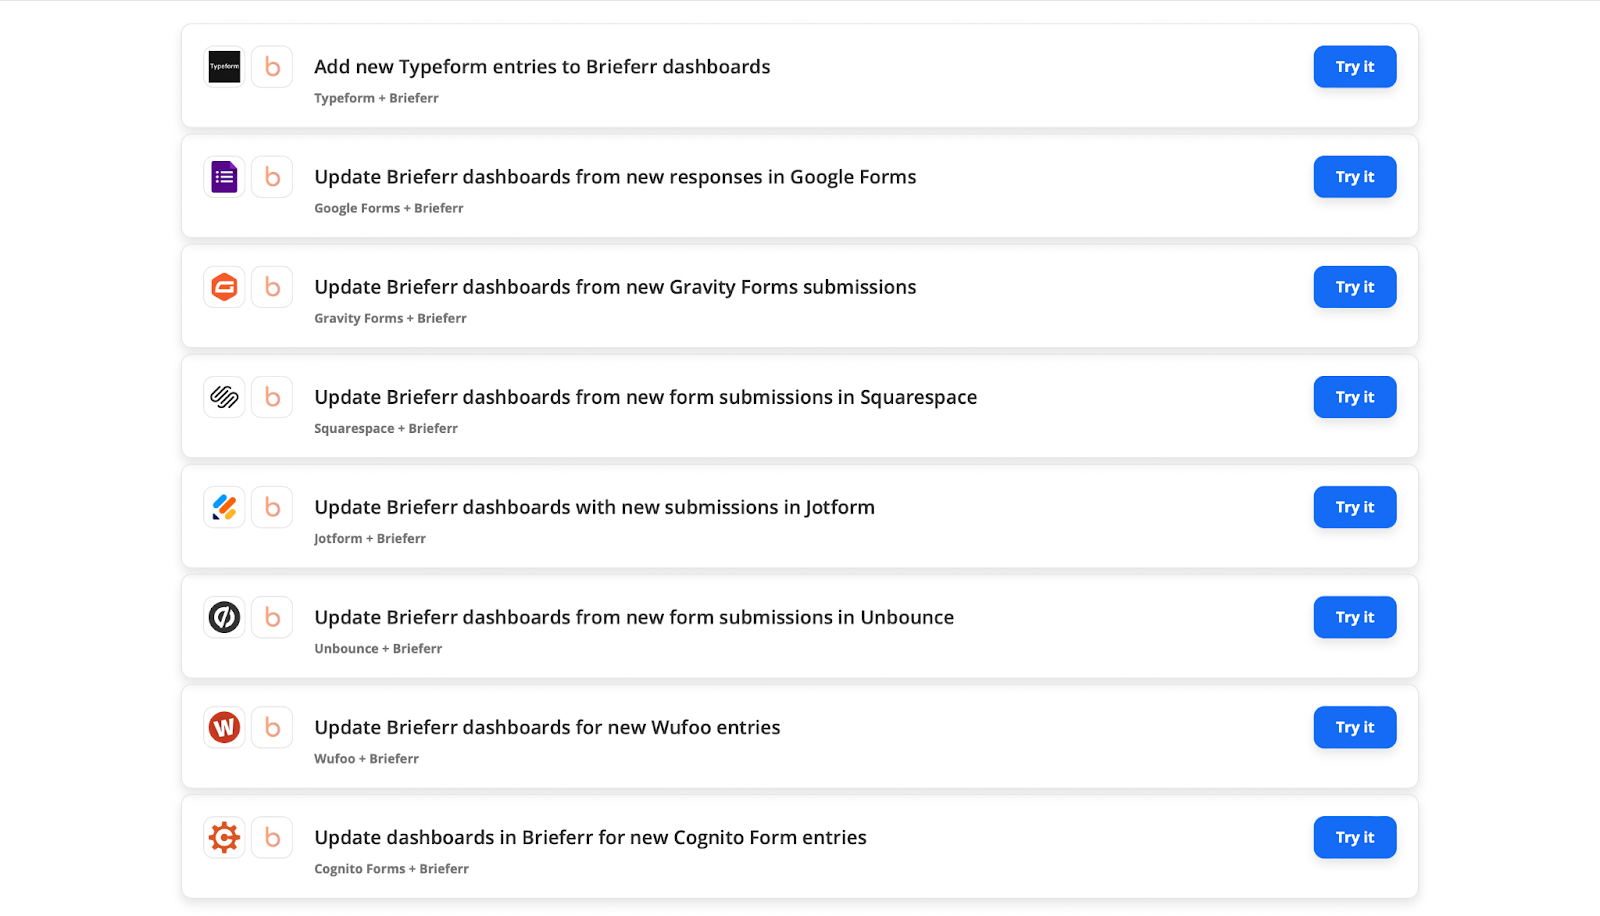This screenshot has height=916, width=1600.
Task: Open 'Update Brieferr dashboards for new Wufoo entries' title
Action: point(547,727)
